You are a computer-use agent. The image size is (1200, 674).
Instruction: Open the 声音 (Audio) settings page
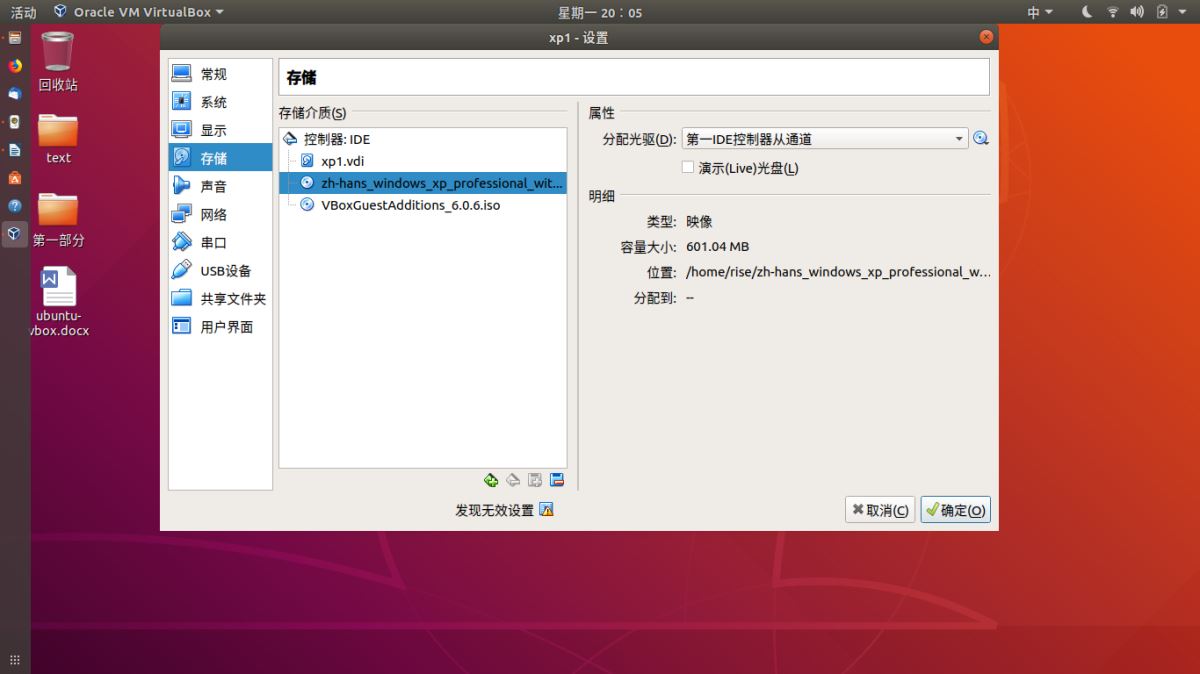point(220,186)
